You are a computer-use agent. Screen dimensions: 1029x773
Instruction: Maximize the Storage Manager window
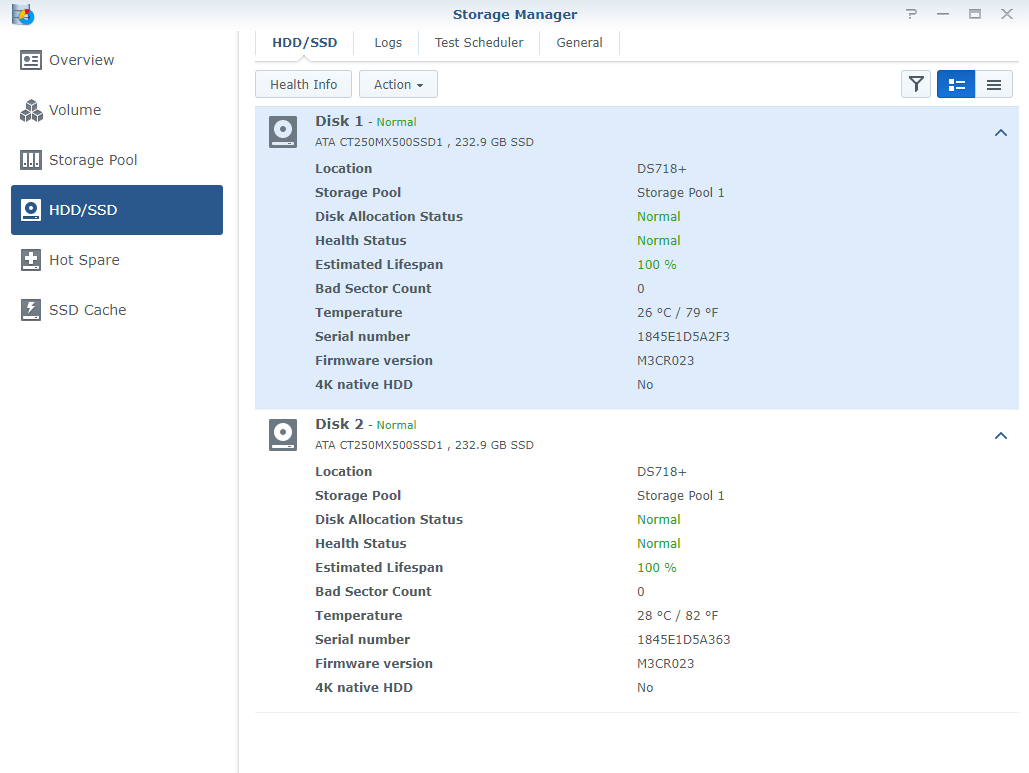tap(975, 14)
